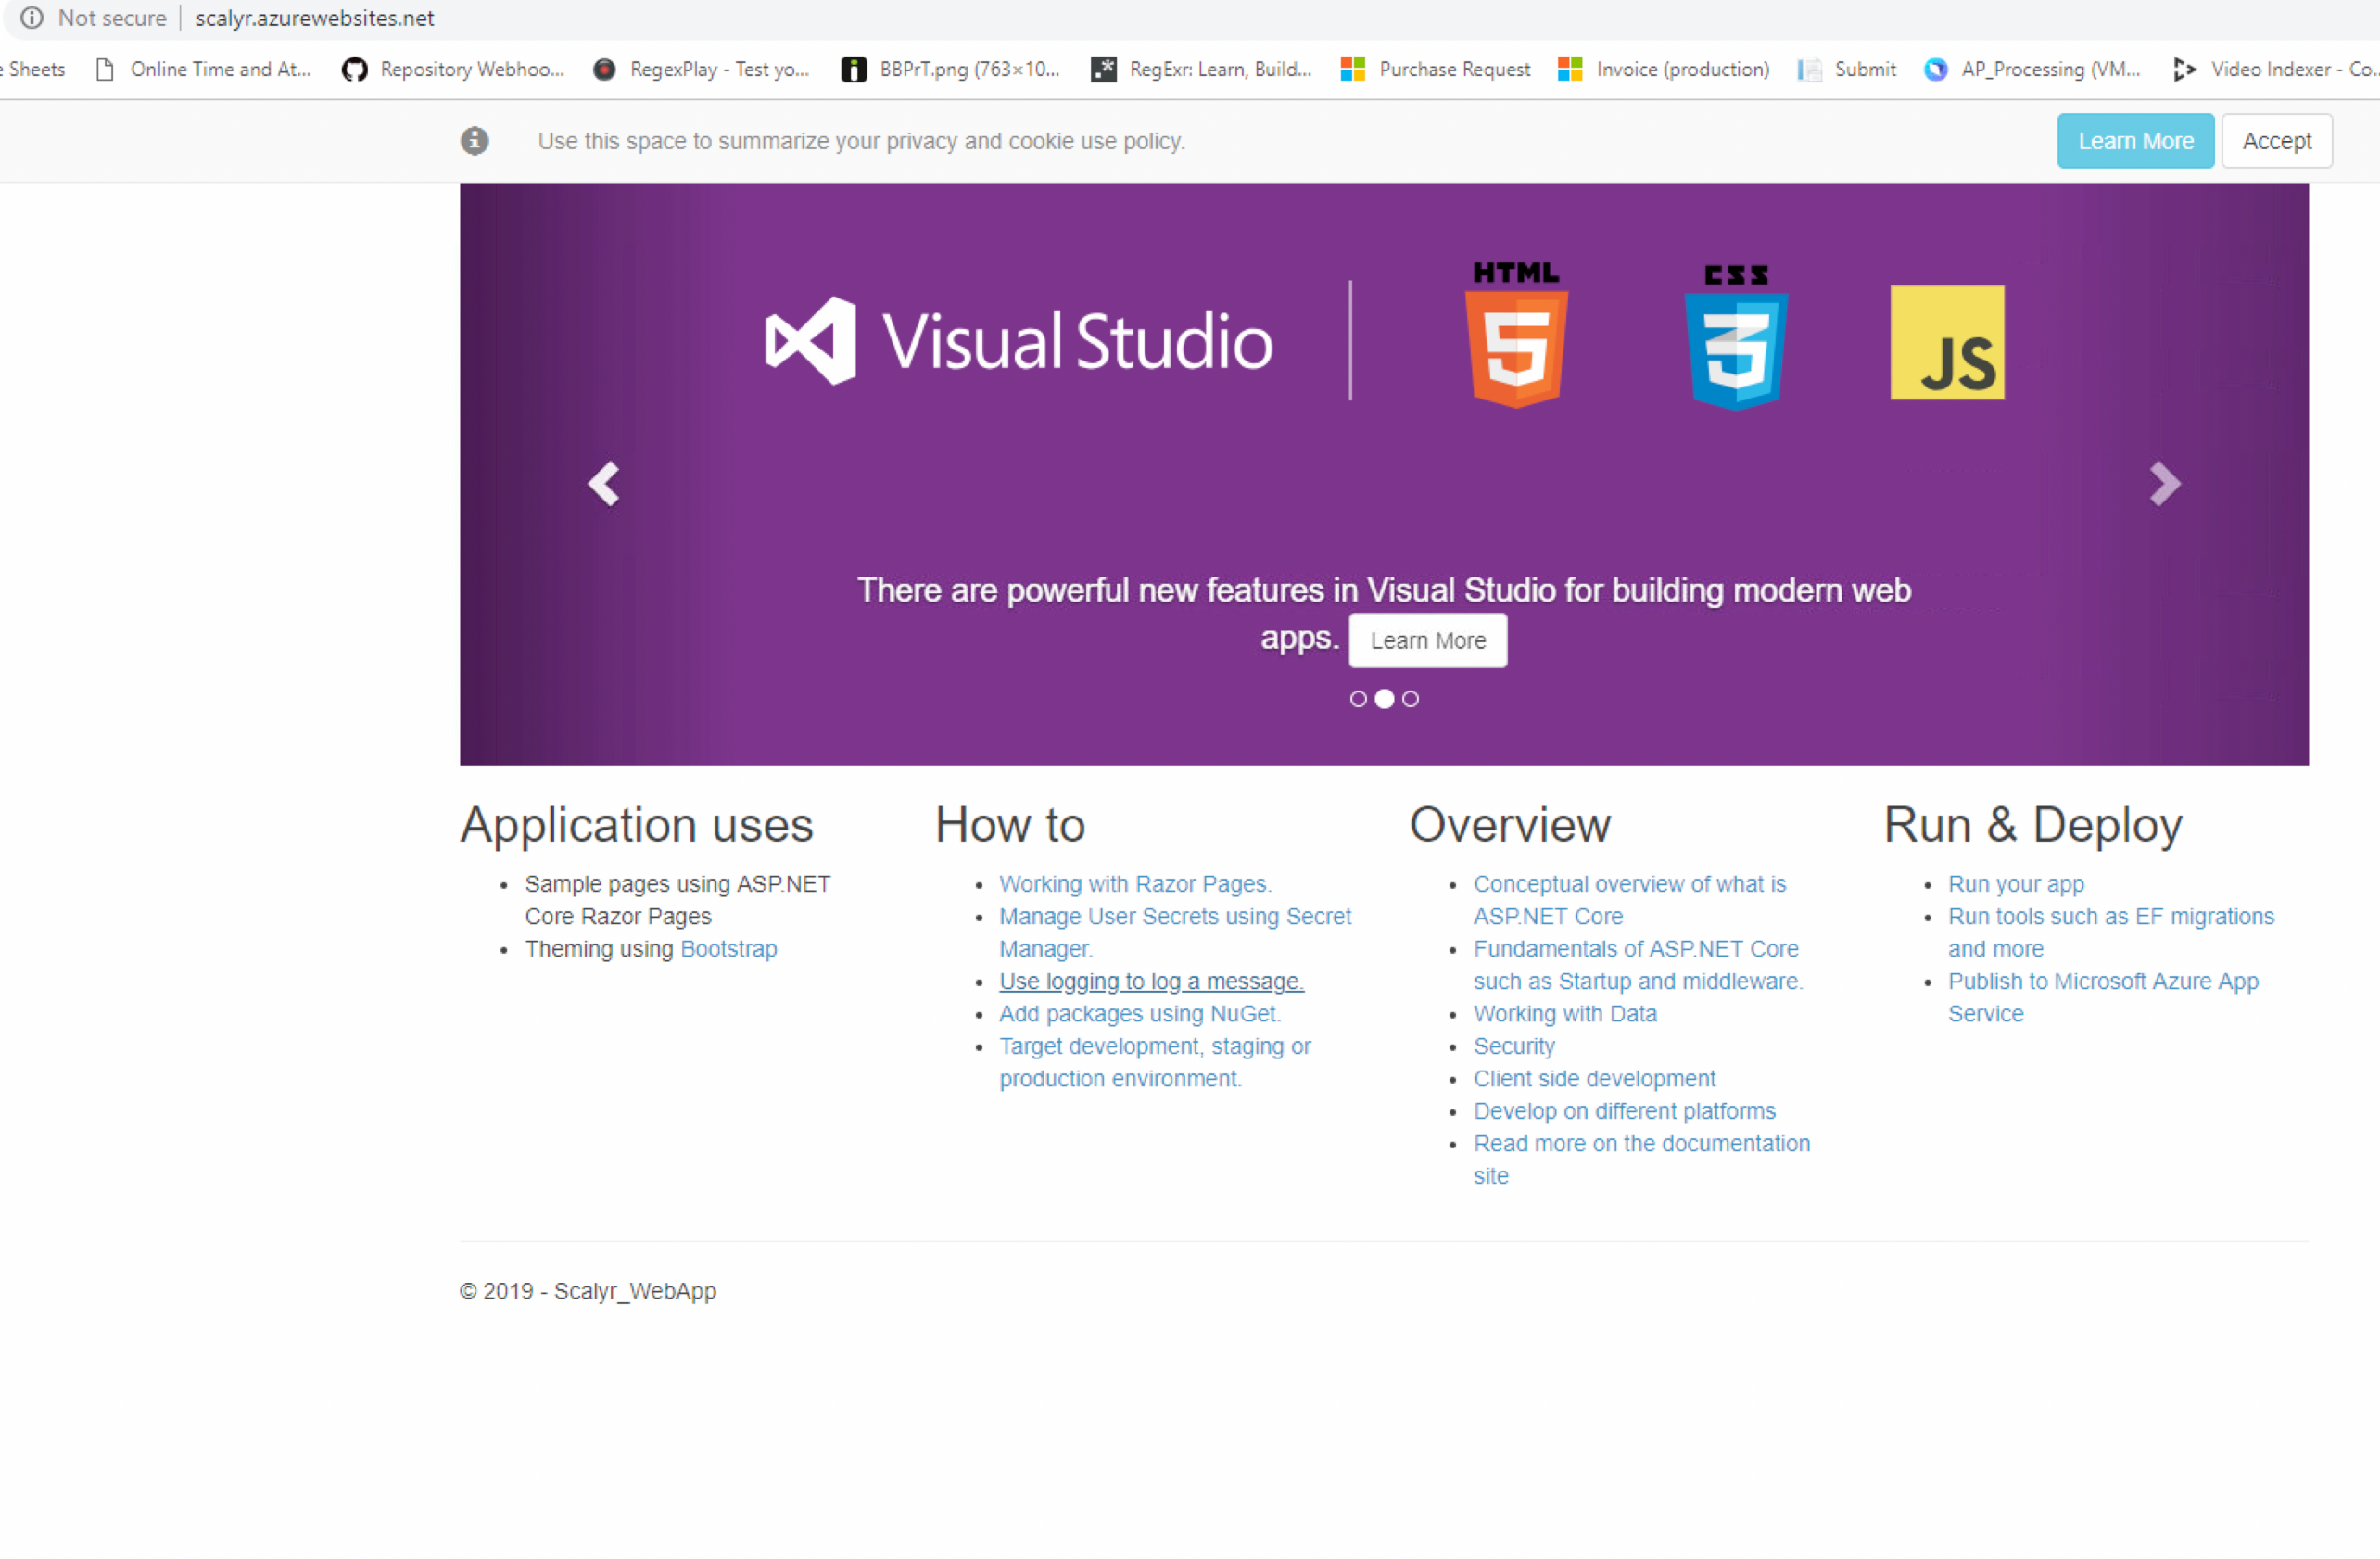The image size is (2380, 1559).
Task: Click the RegexPlay bookmark icon
Action: point(607,71)
